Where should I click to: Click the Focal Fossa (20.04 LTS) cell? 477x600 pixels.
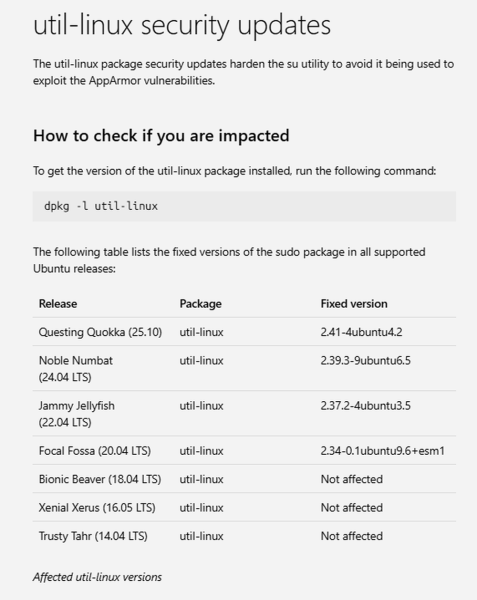[94, 451]
